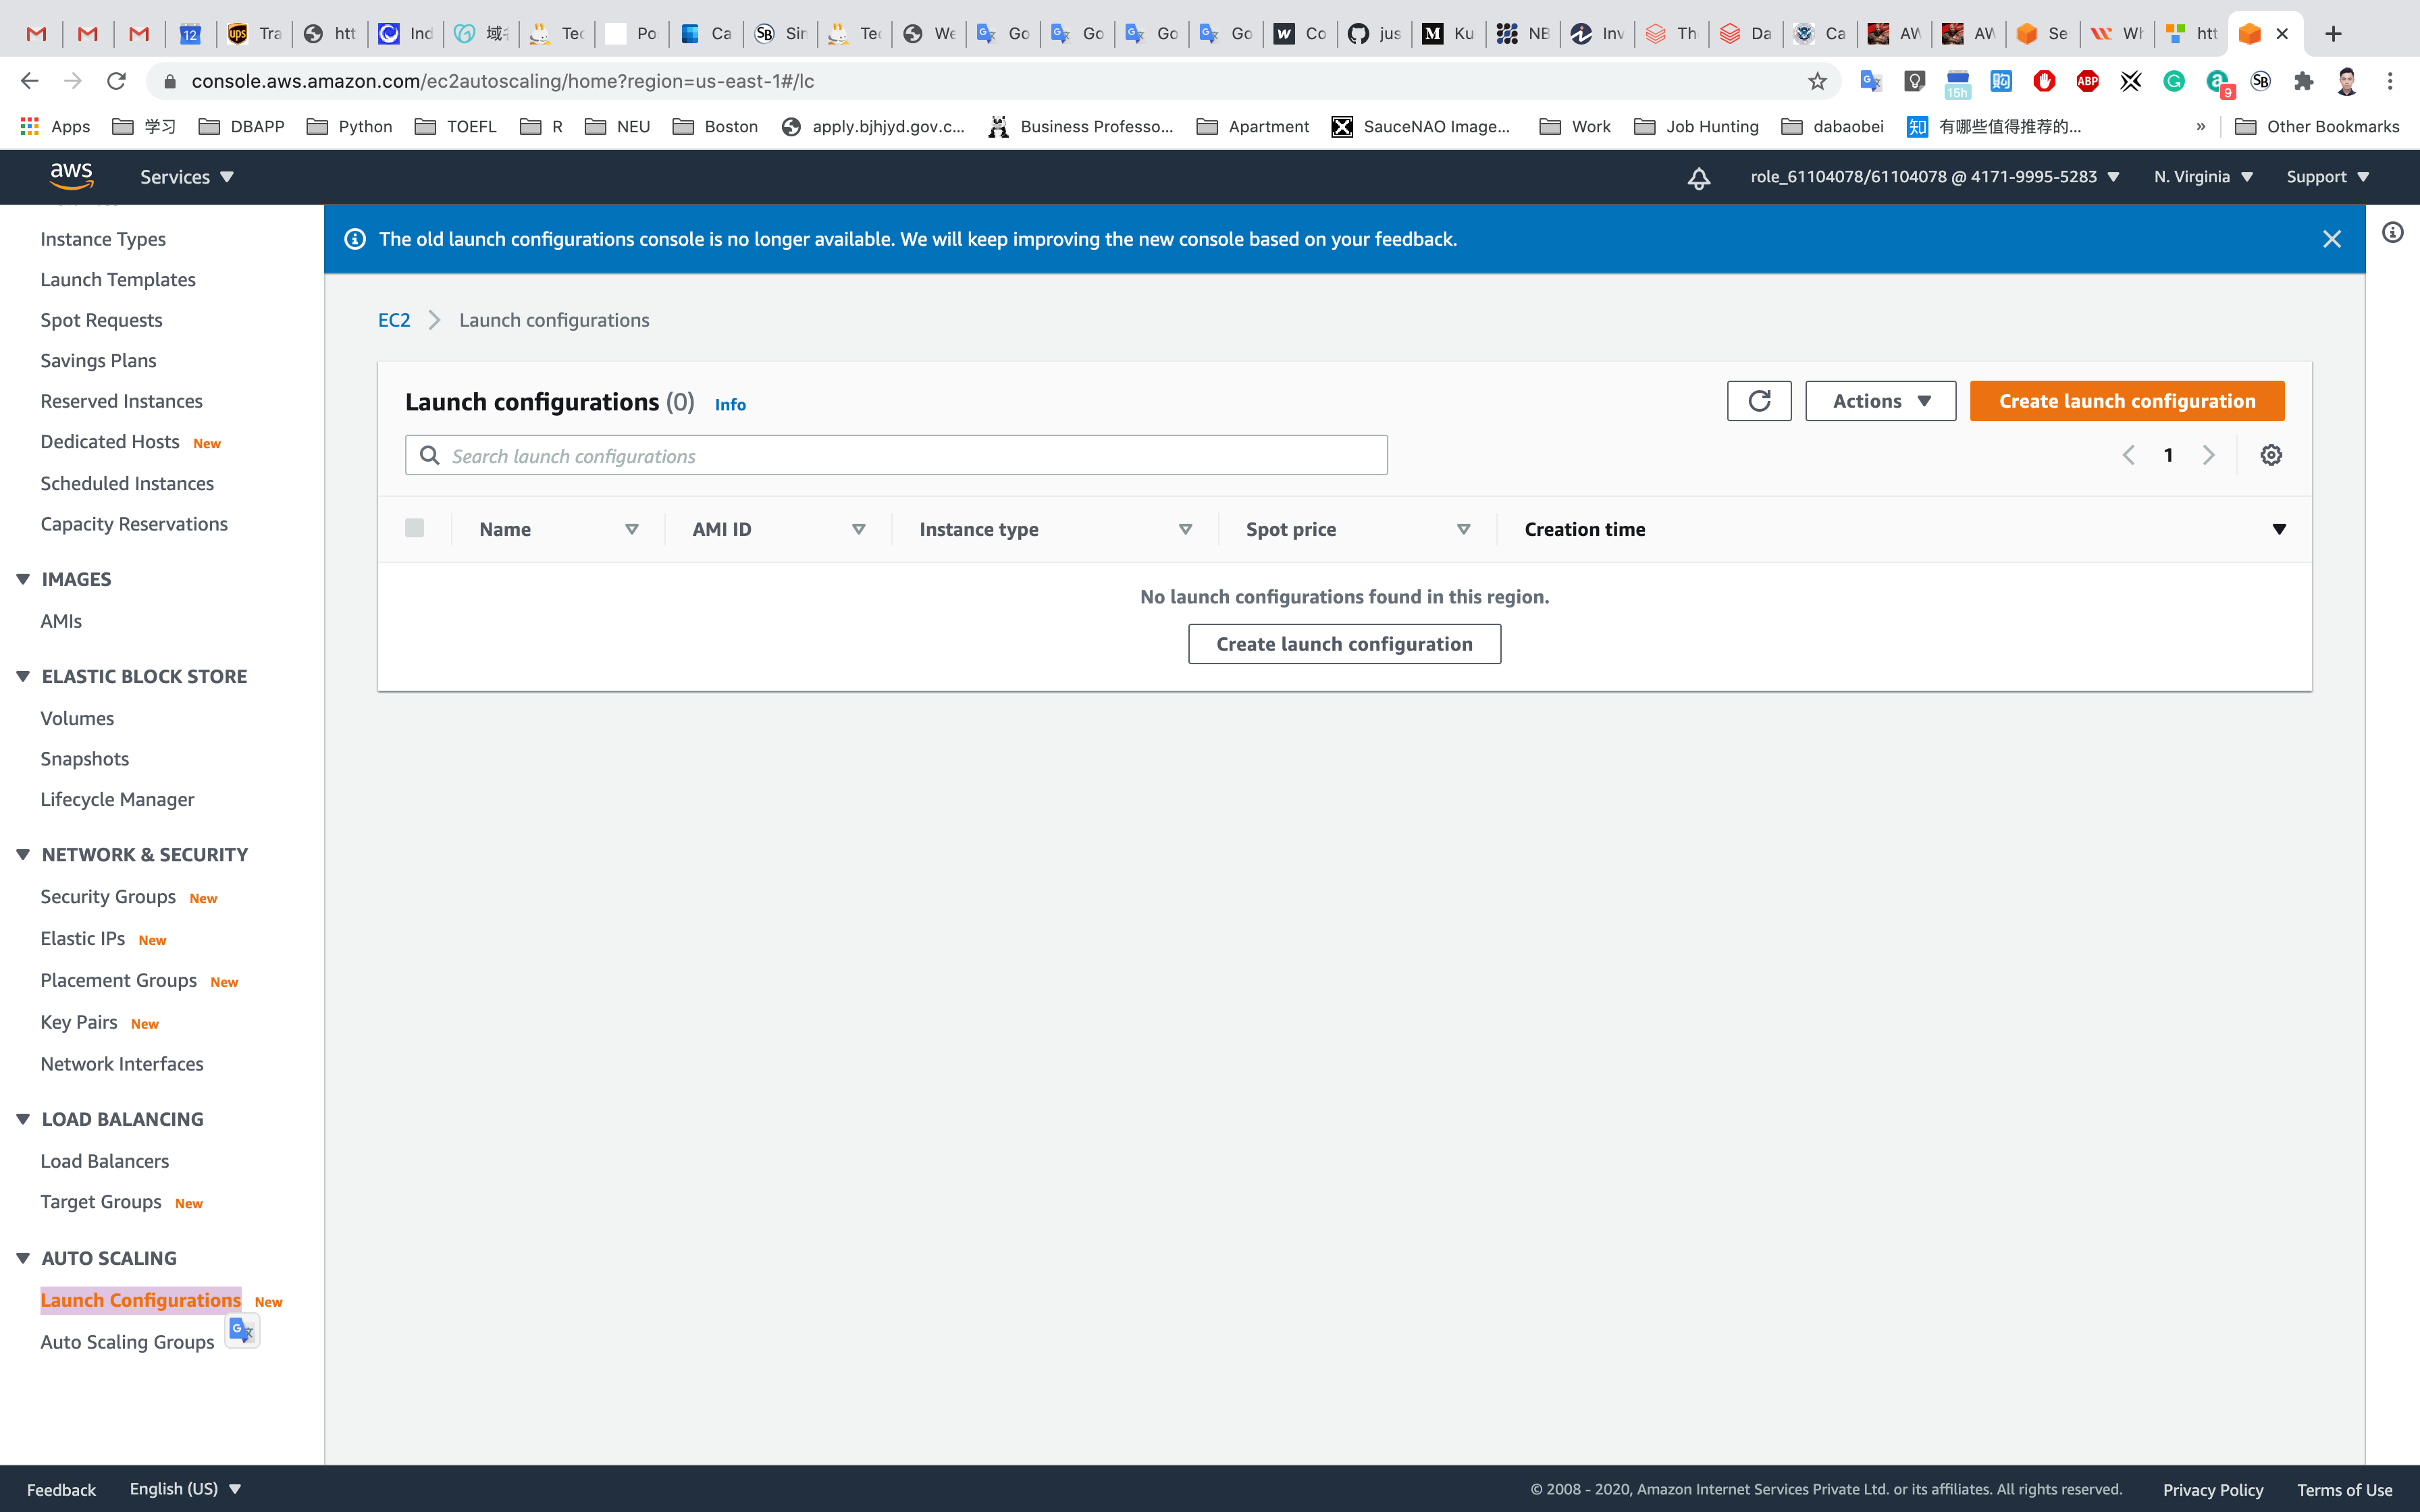Open the Actions dropdown
The width and height of the screenshot is (2420, 1512).
1880,401
